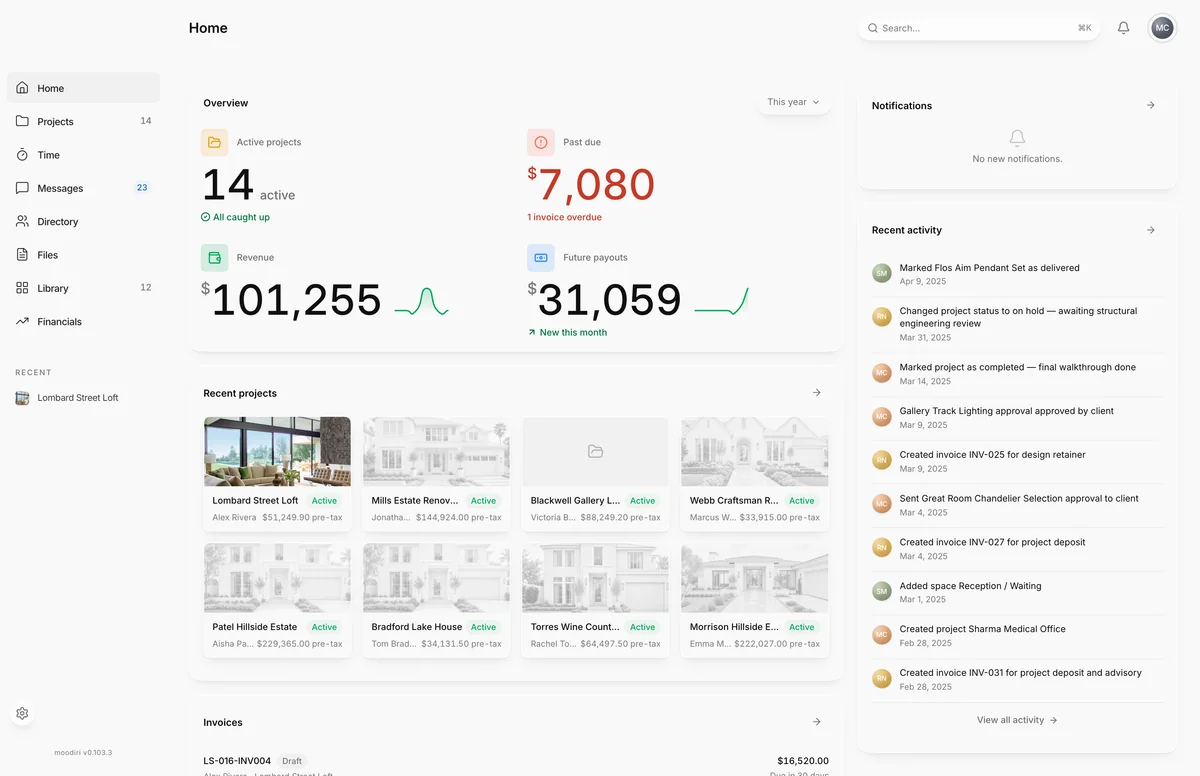Click the Messages unread count 23 badge
The image size is (1200, 776).
point(142,188)
